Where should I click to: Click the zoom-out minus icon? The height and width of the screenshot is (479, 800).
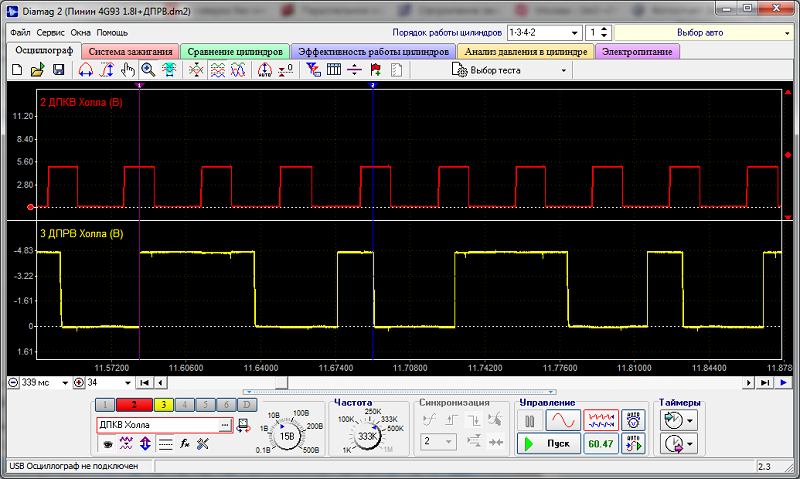[13, 383]
